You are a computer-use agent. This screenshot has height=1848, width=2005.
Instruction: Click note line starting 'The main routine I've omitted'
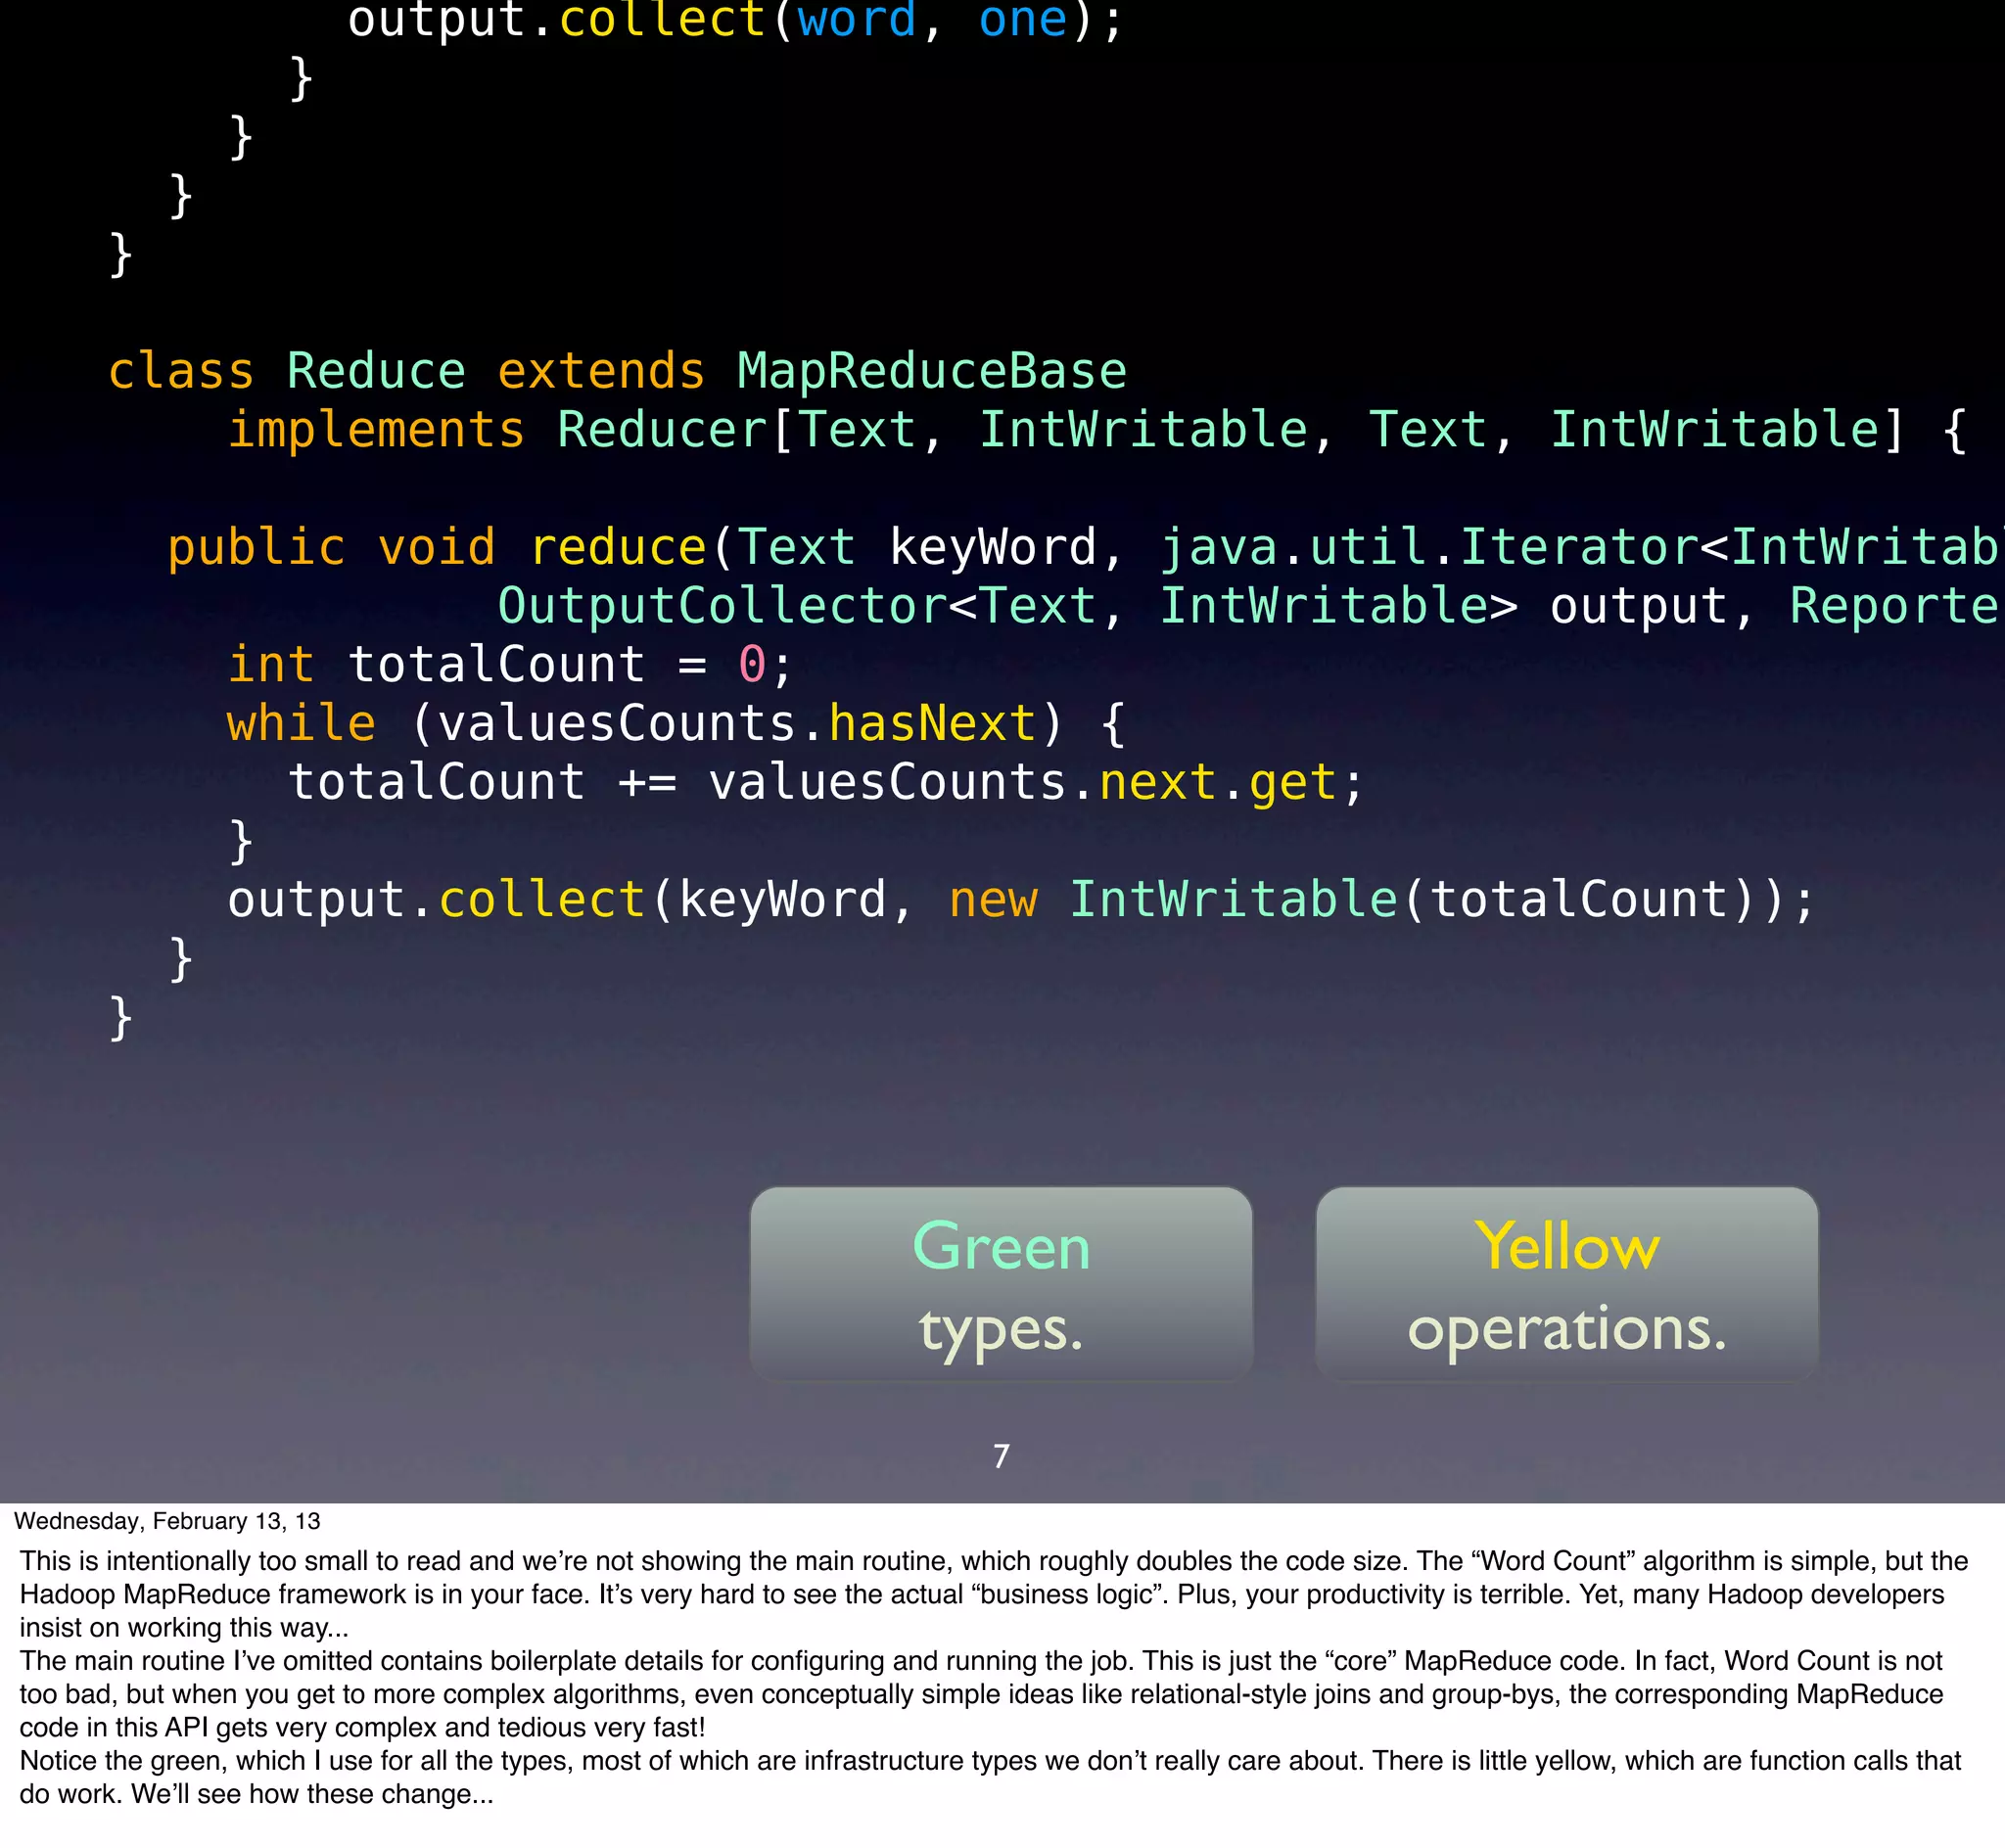tap(981, 1661)
